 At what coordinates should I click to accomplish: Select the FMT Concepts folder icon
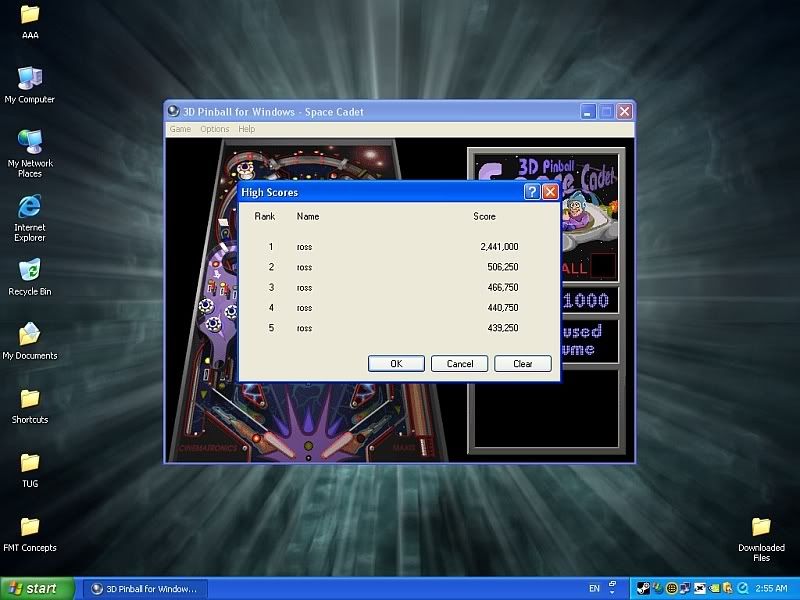point(30,534)
